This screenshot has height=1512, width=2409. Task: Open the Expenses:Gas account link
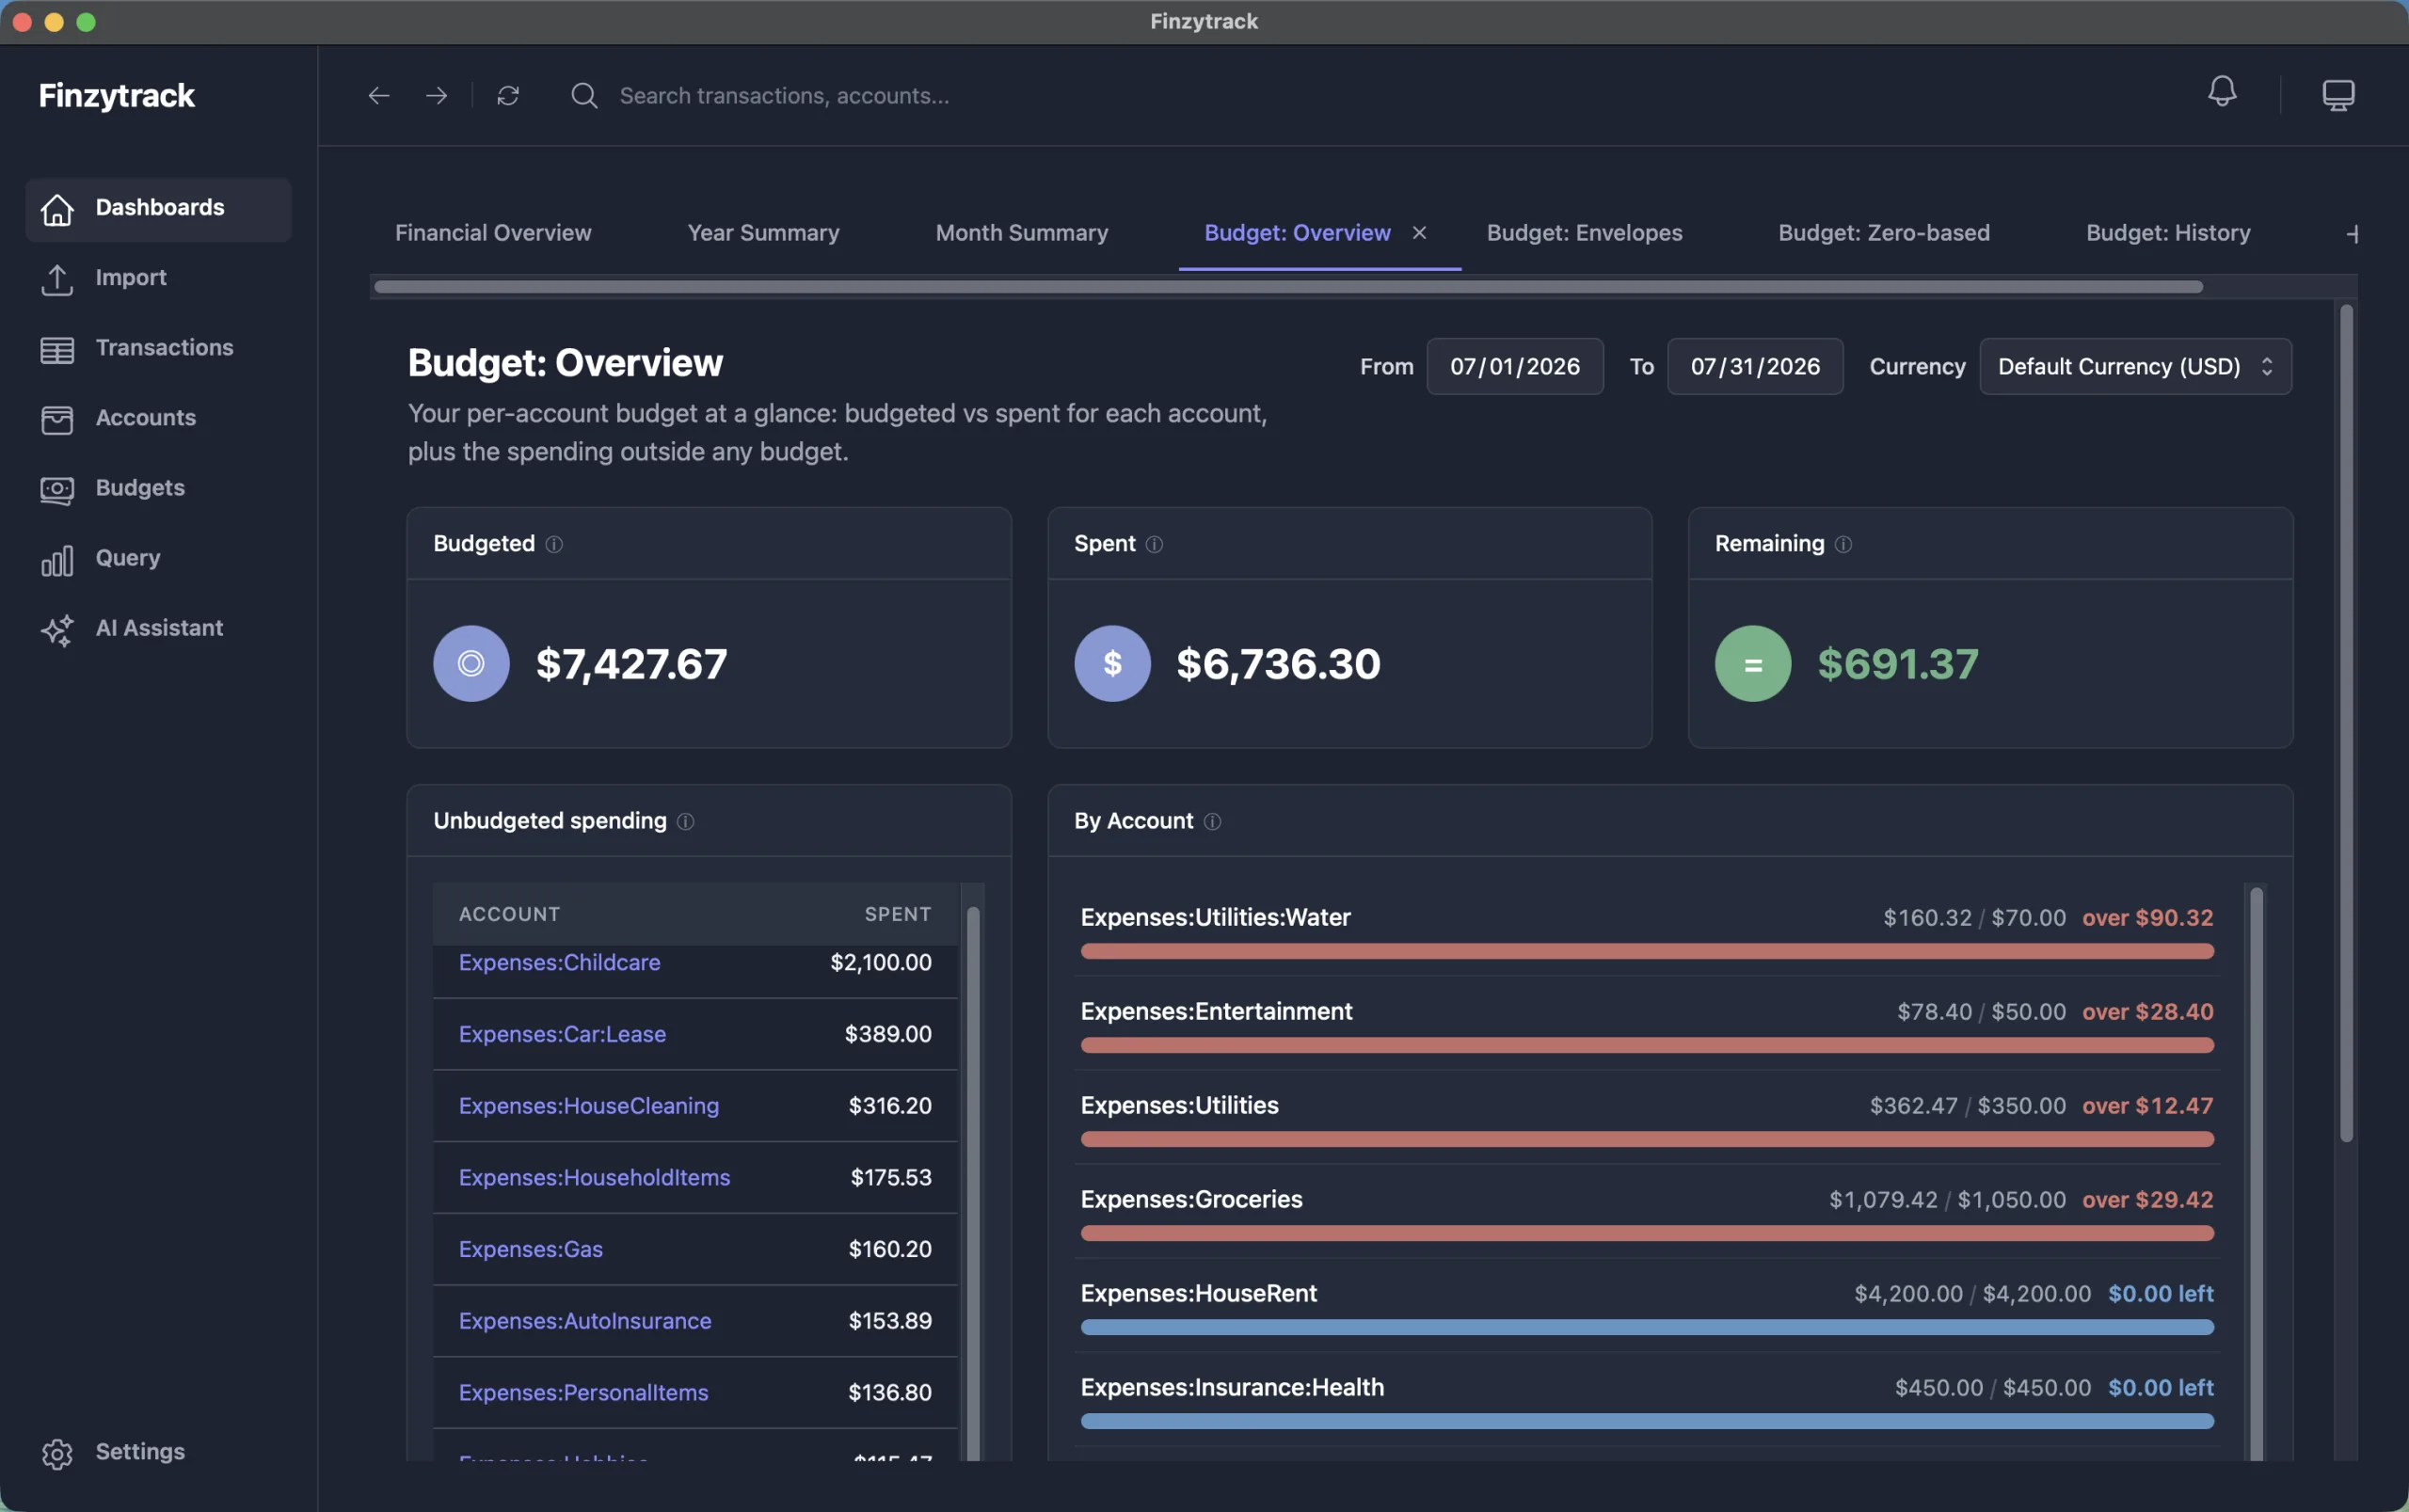530,1249
